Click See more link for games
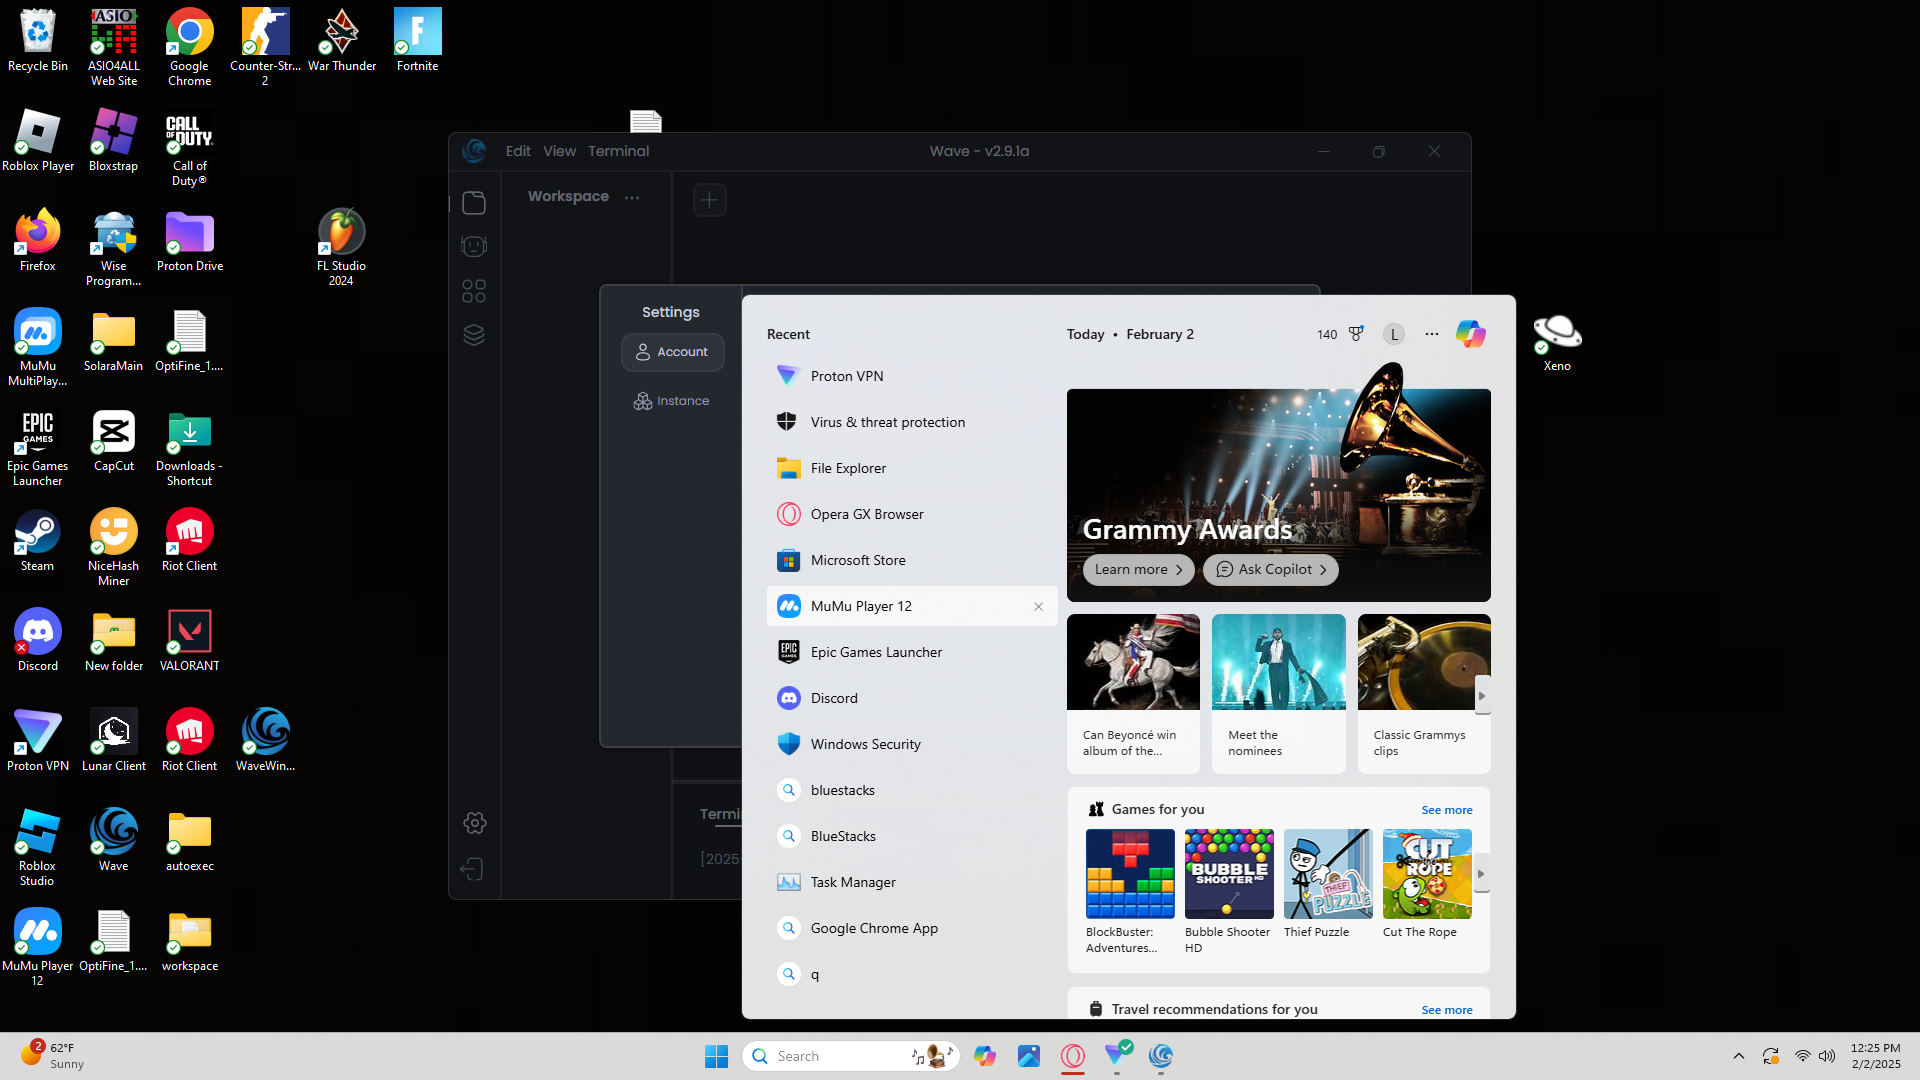The height and width of the screenshot is (1080, 1920). (1446, 810)
